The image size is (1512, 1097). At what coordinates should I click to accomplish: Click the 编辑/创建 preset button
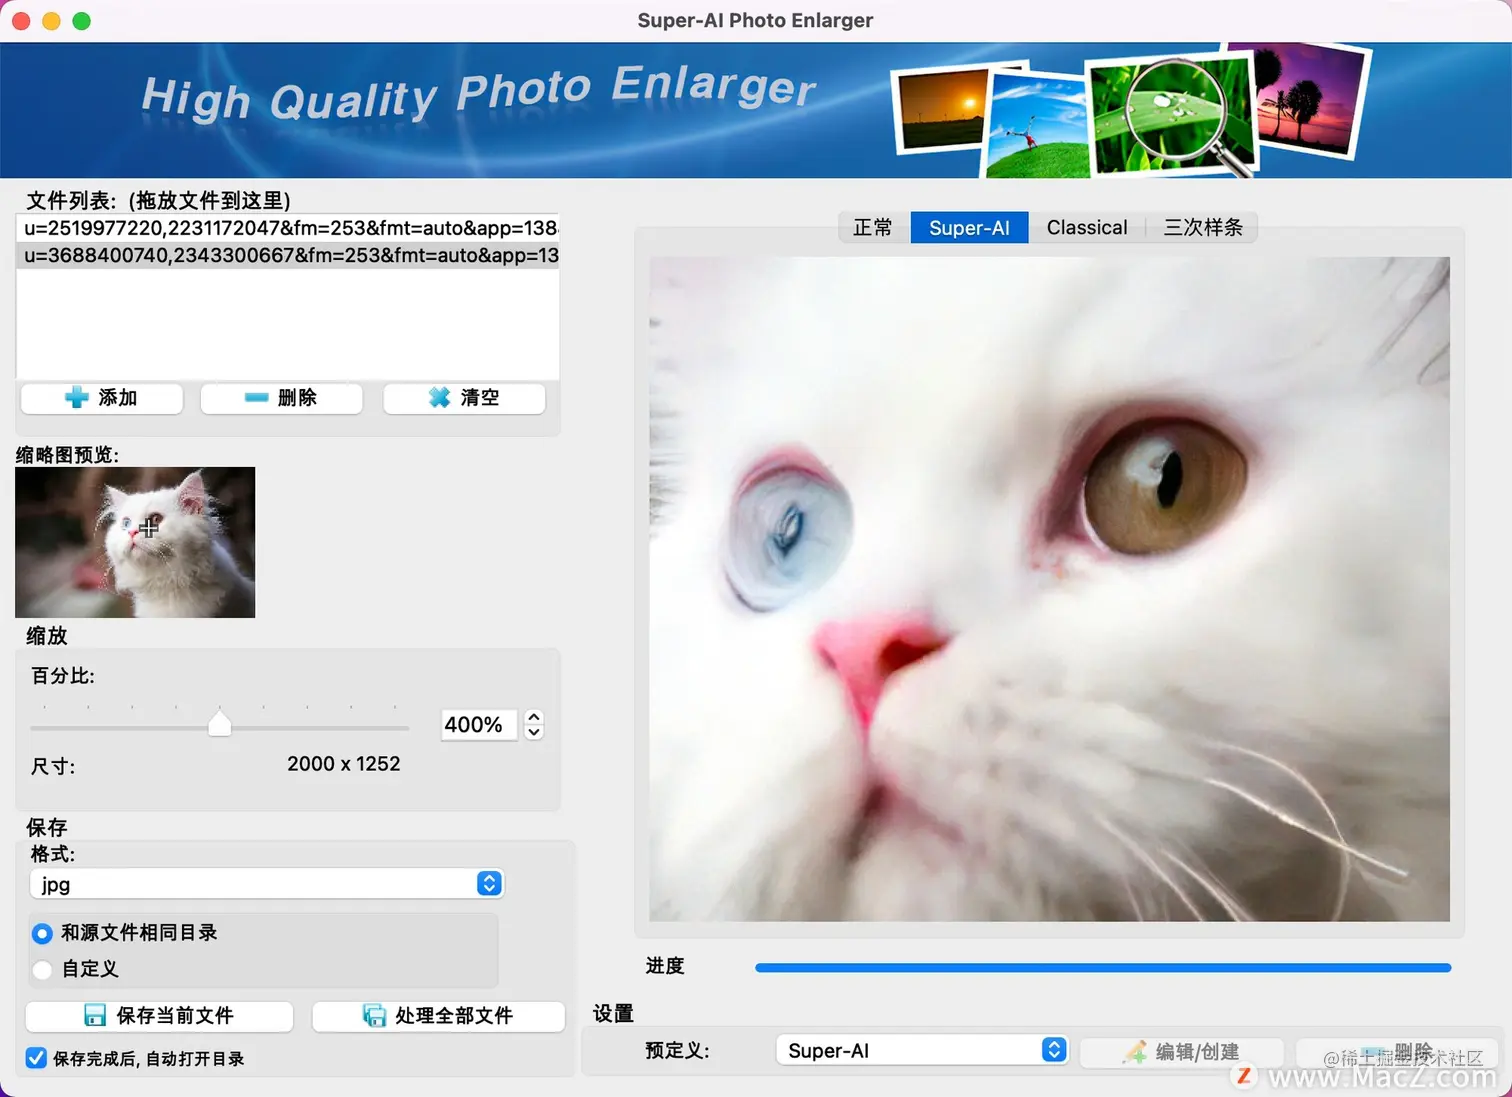(1182, 1052)
